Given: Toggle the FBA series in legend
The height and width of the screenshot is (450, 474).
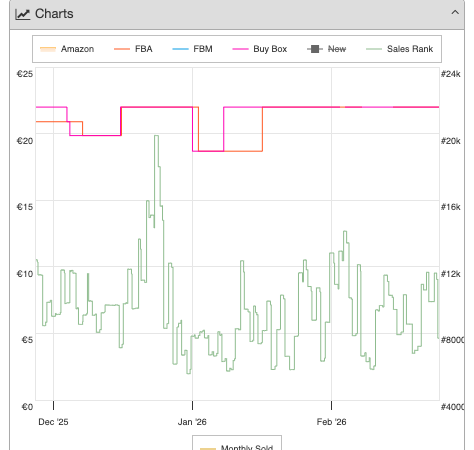Looking at the screenshot, I should pos(133,49).
